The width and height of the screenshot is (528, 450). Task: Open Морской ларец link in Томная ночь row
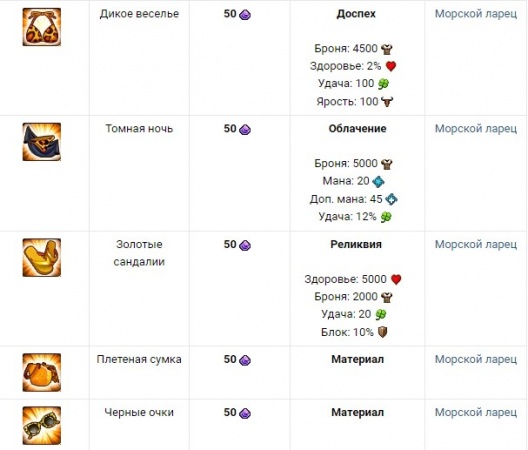point(476,129)
